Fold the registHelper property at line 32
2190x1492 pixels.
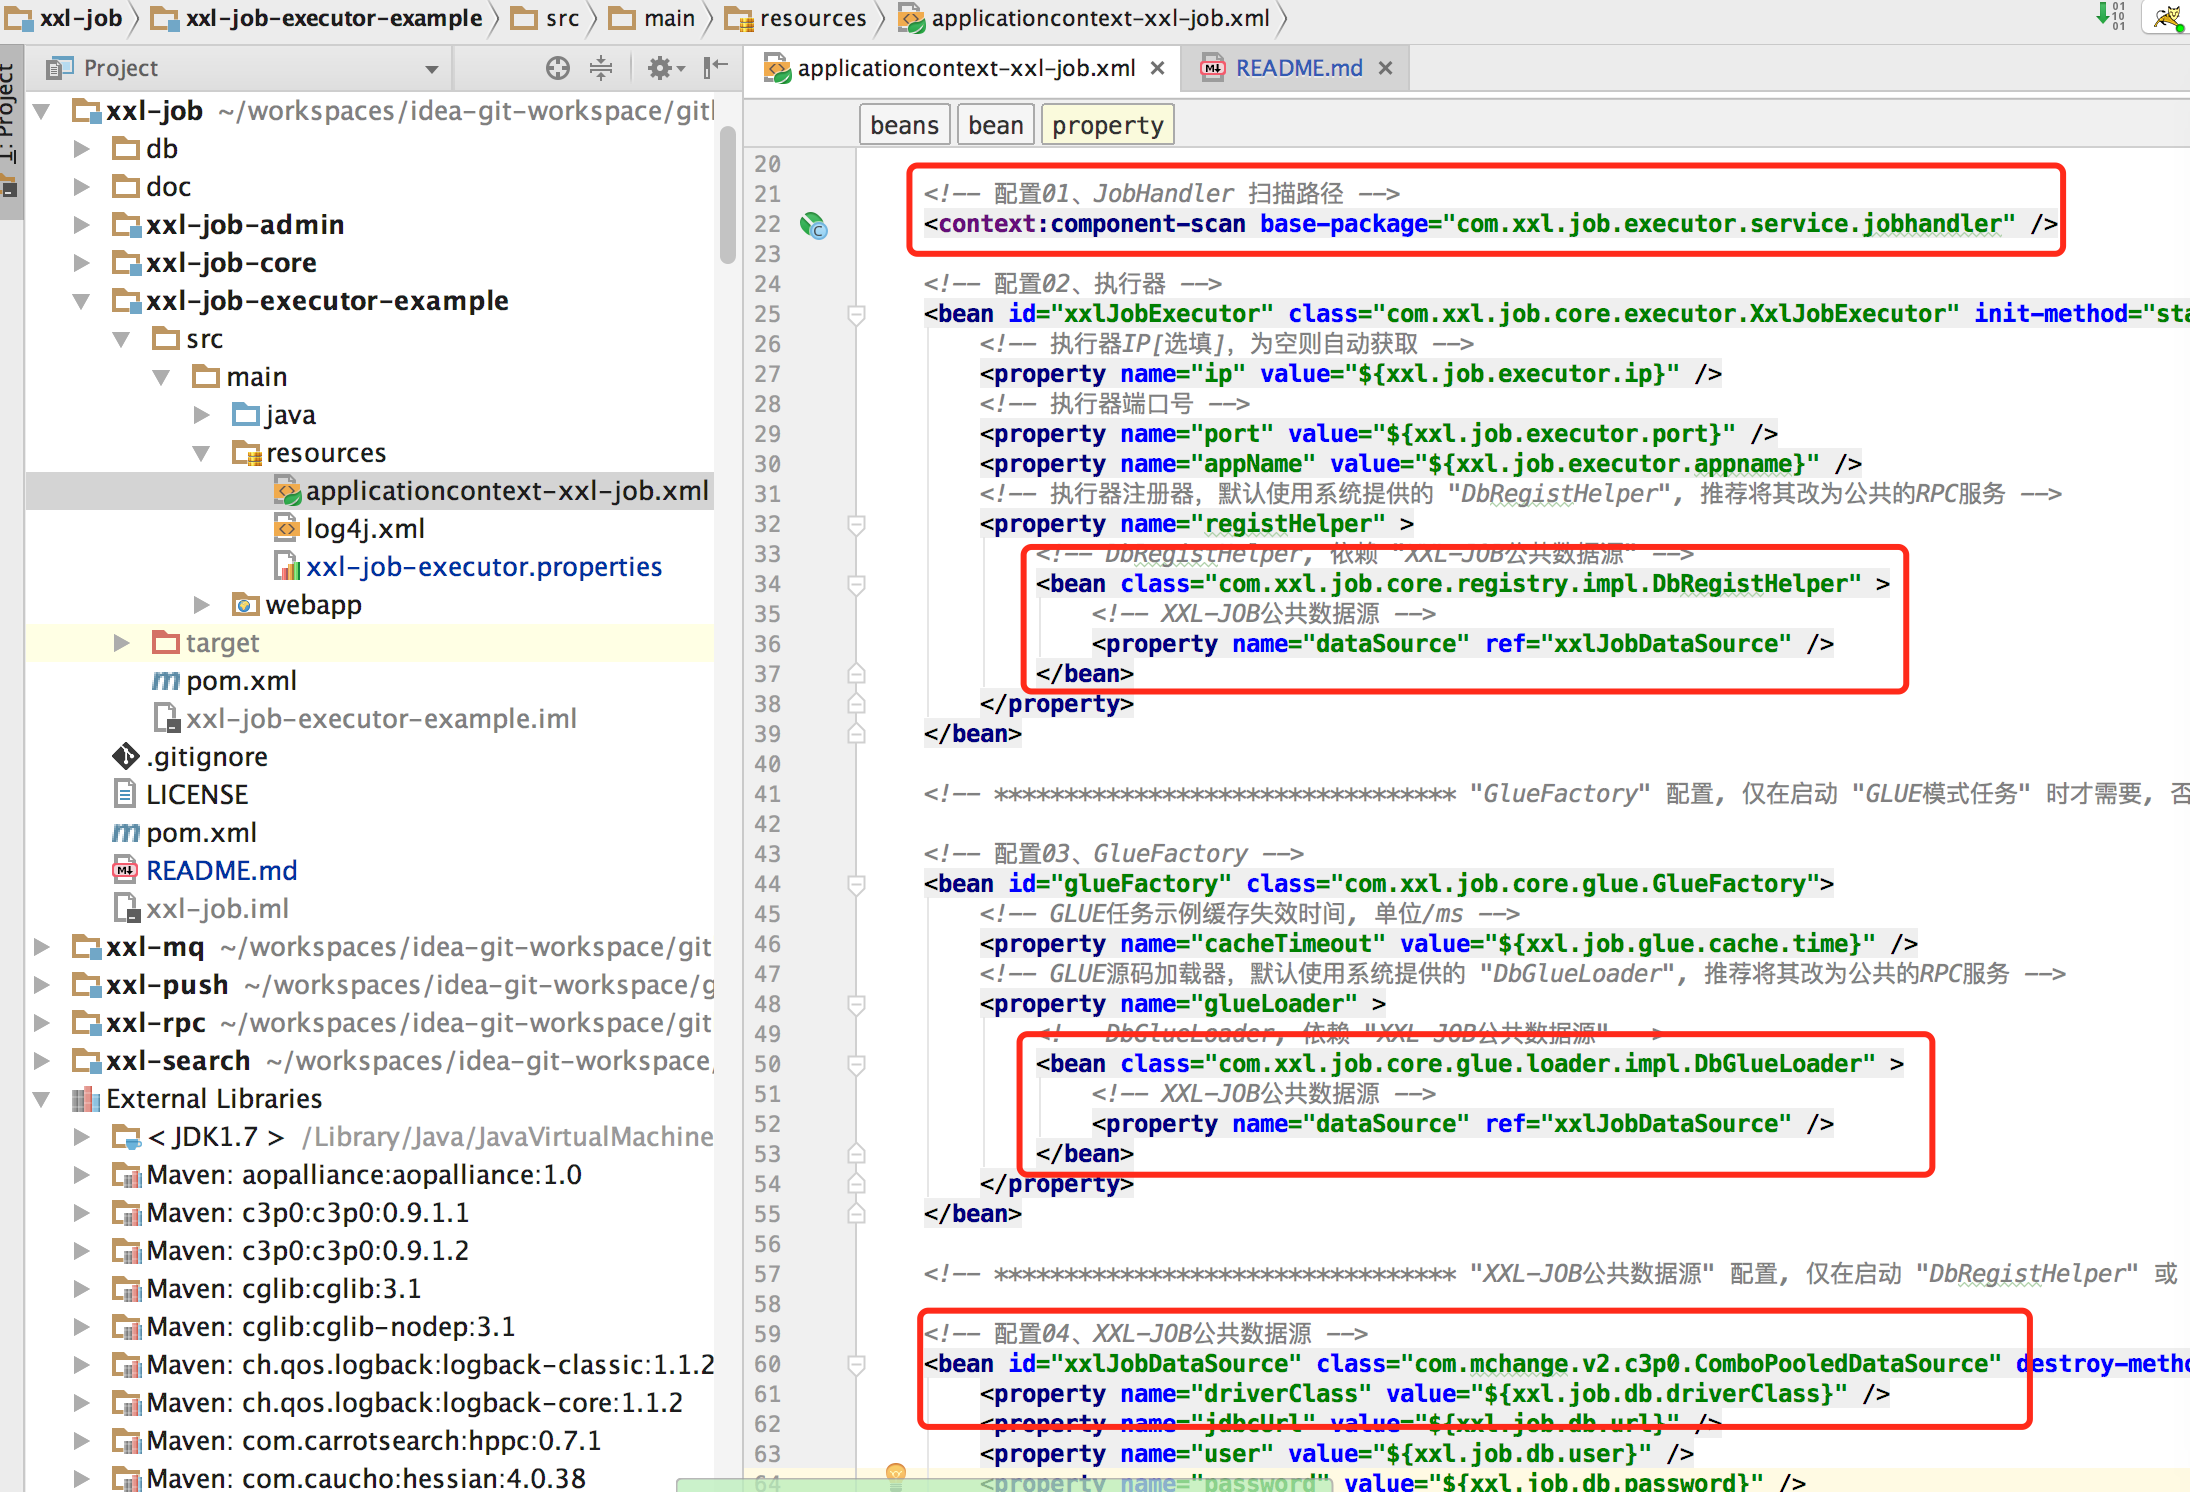pos(856,524)
